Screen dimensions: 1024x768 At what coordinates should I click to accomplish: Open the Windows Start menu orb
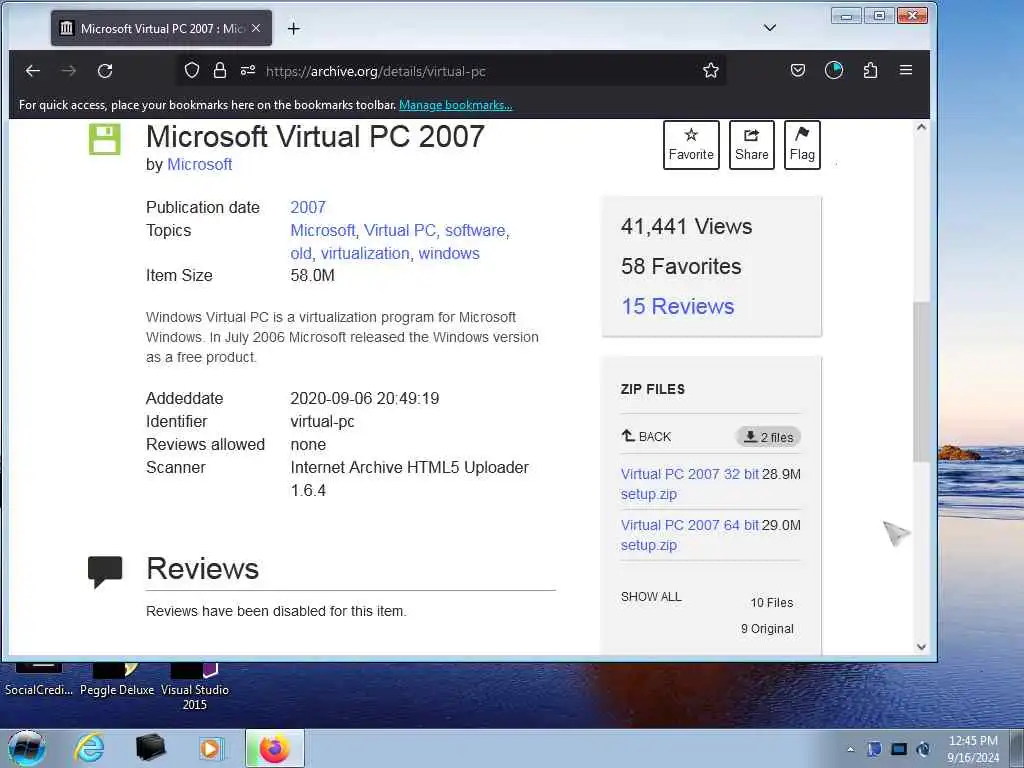pyautogui.click(x=26, y=748)
